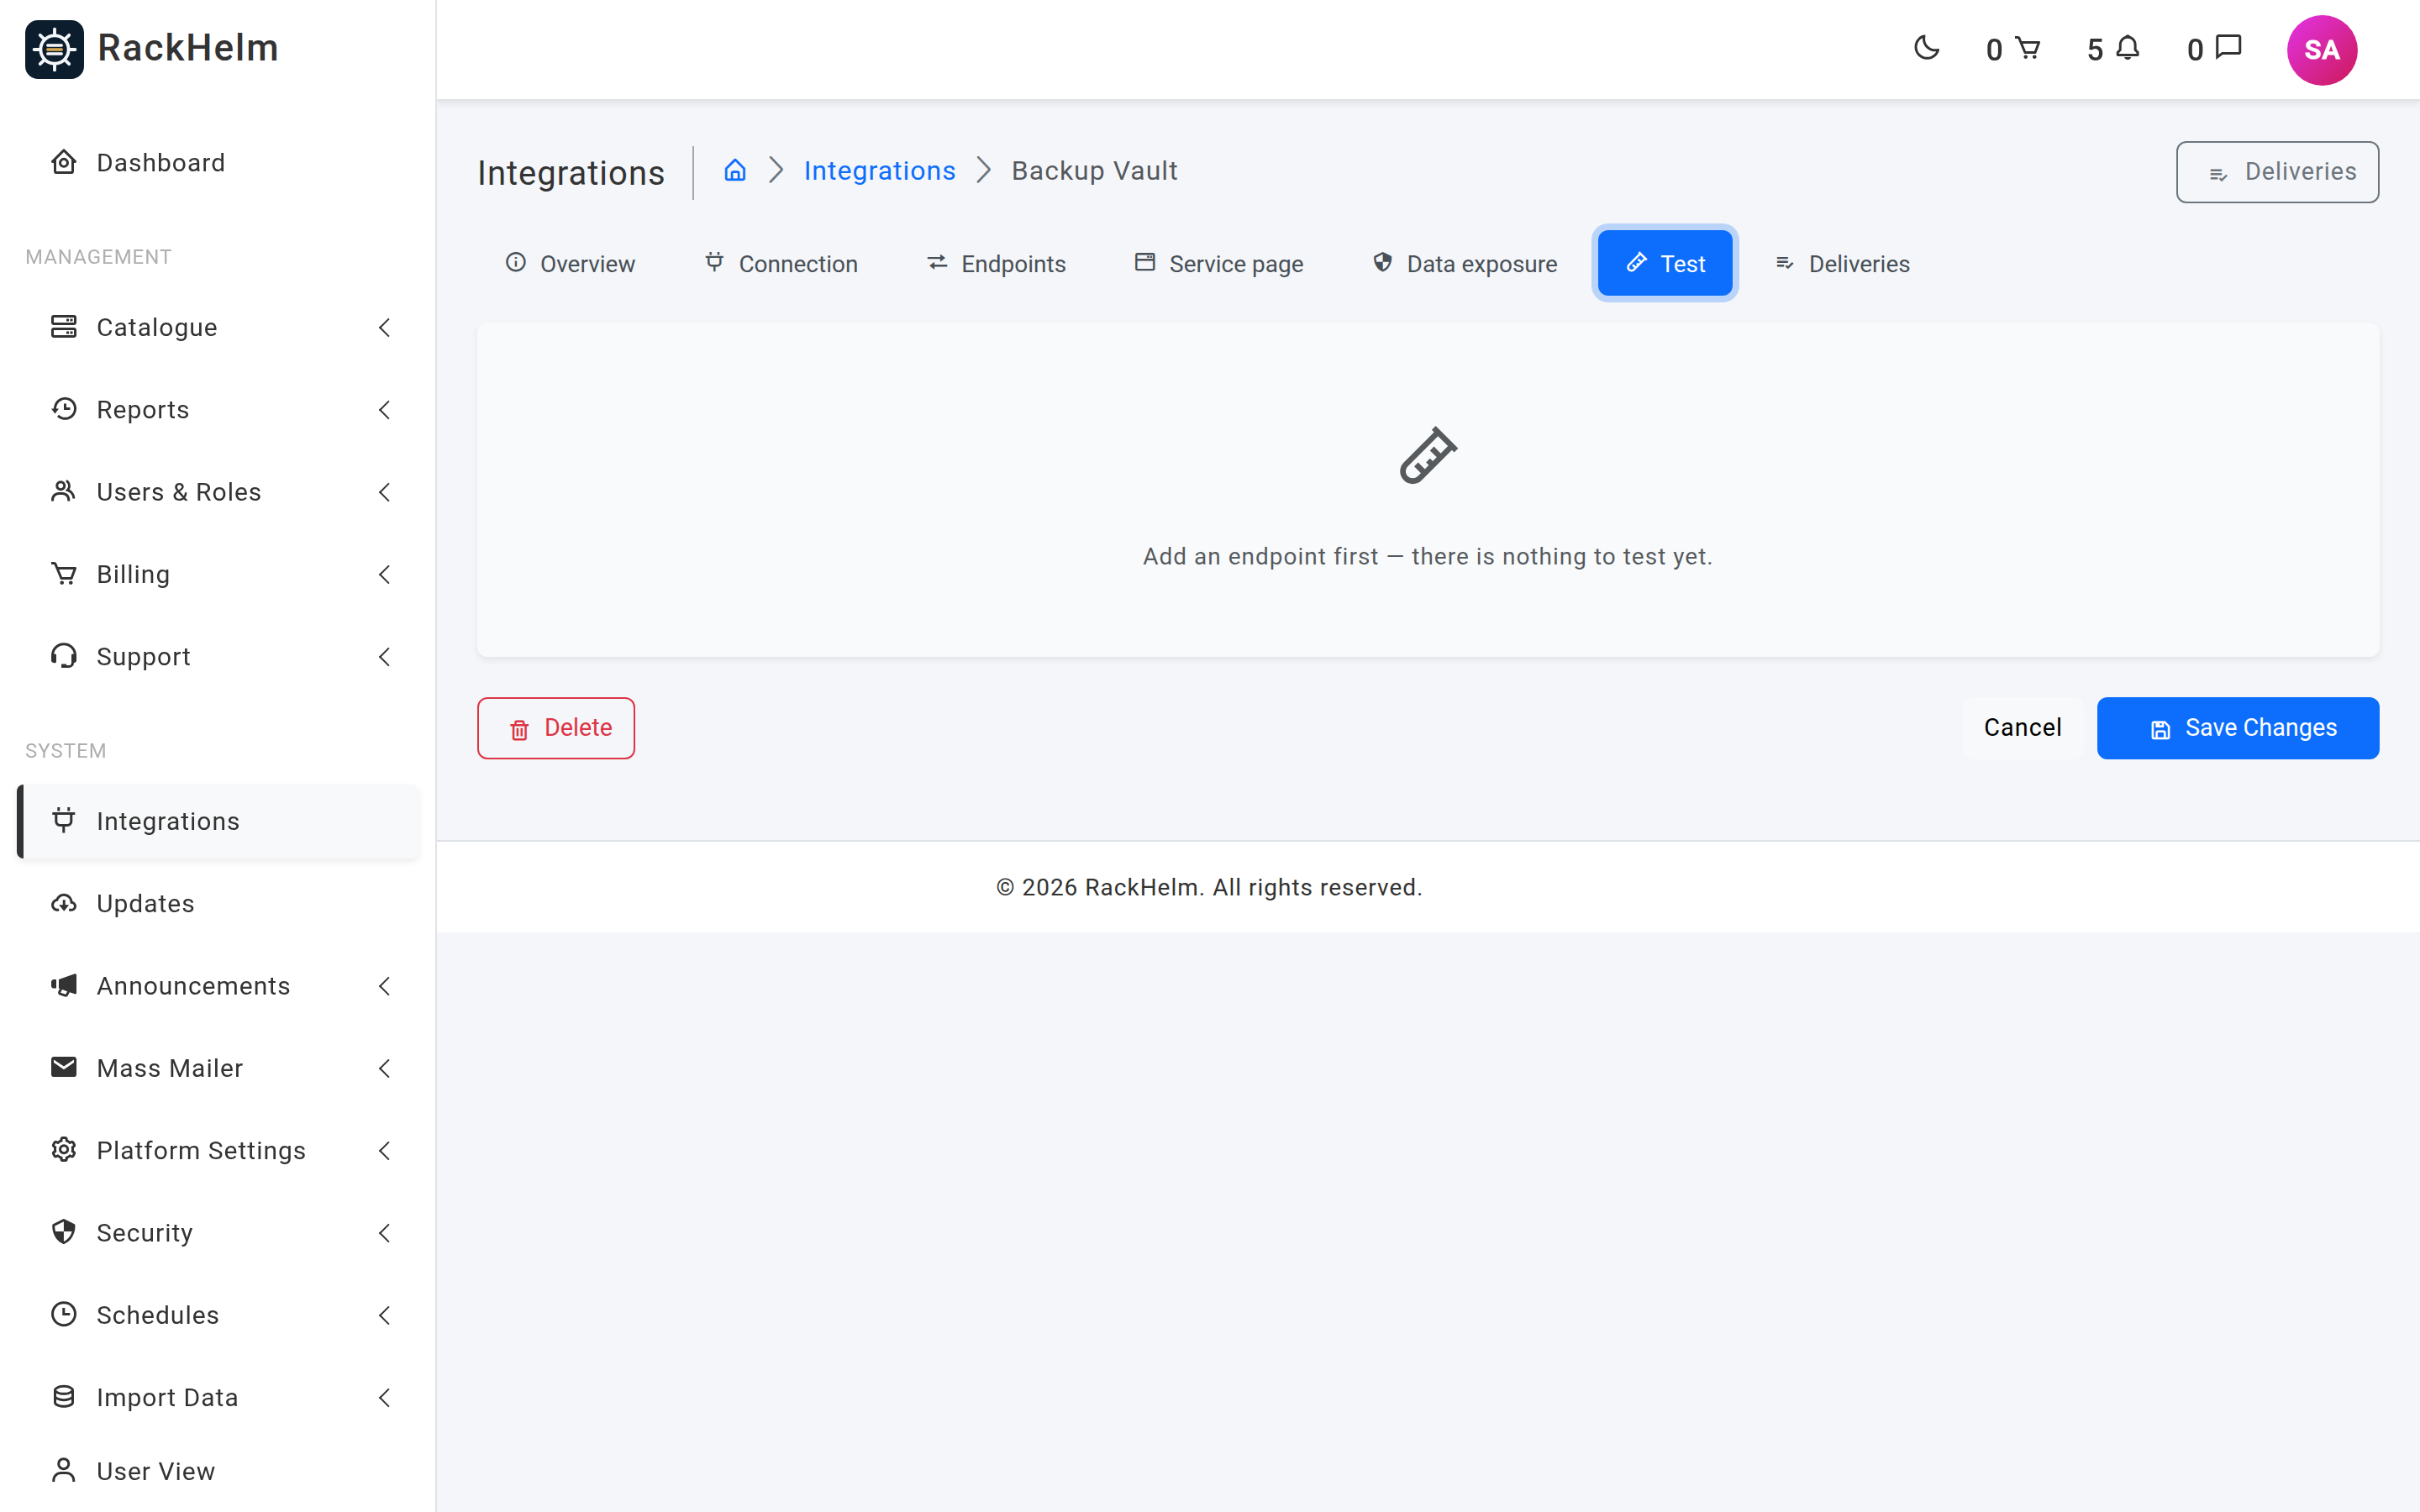
Task: Go to home via breadcrumb house icon
Action: [735, 170]
